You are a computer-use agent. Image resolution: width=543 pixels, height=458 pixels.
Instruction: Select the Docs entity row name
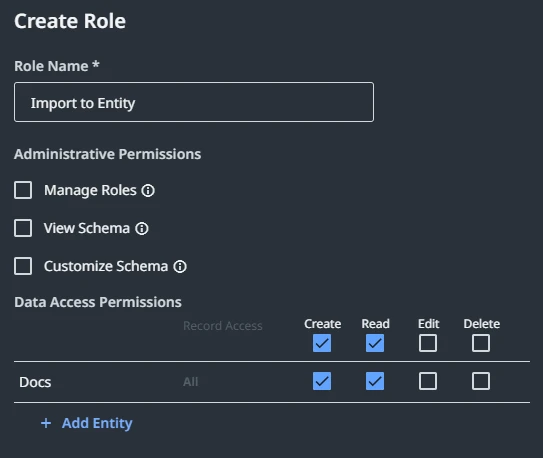tap(35, 382)
